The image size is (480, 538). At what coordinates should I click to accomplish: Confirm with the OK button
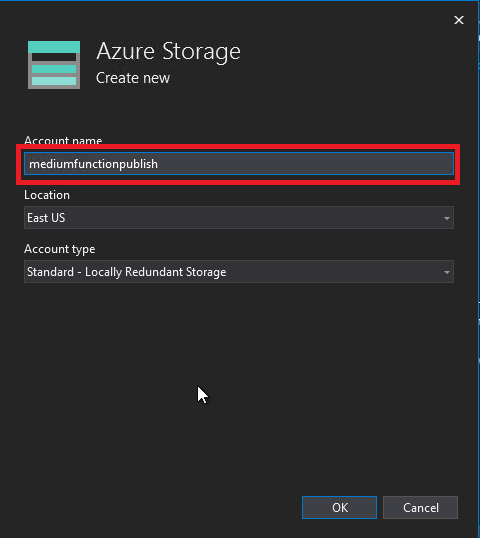pos(339,507)
